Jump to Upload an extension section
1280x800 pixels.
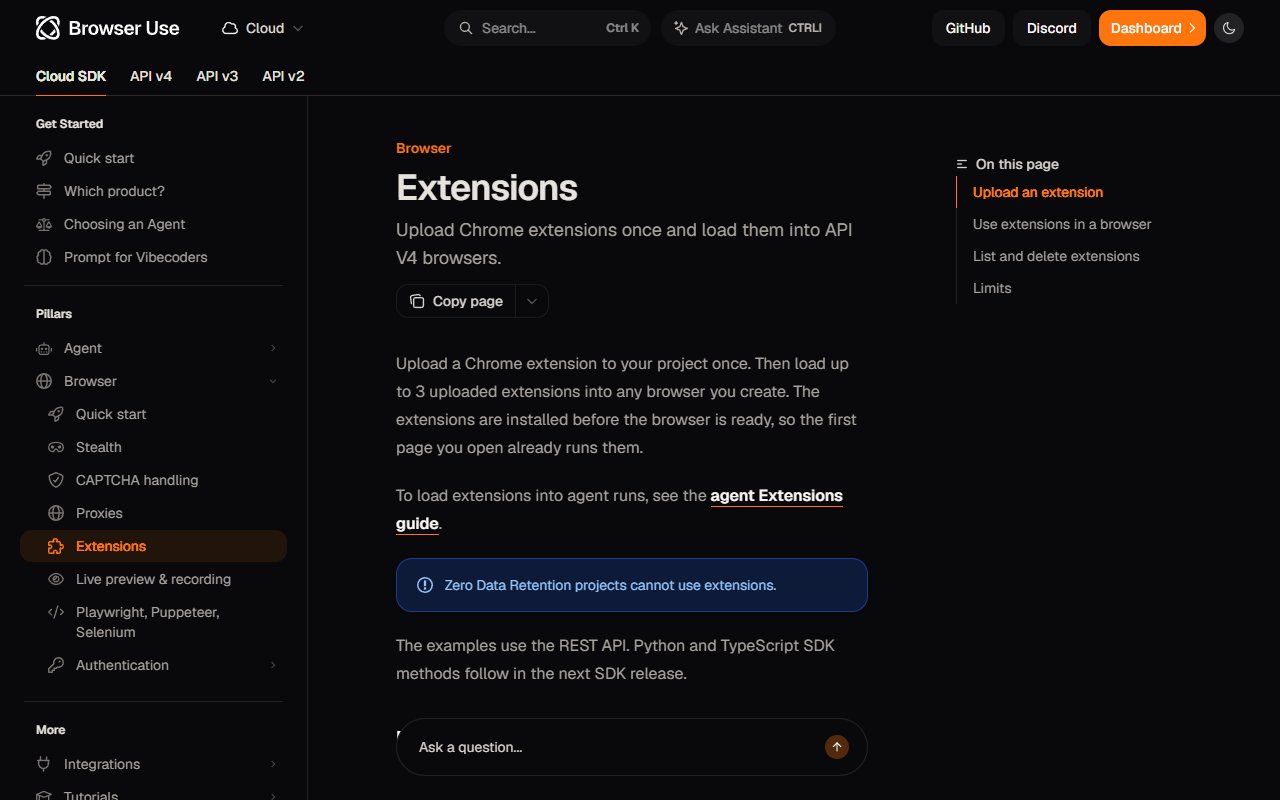1038,192
